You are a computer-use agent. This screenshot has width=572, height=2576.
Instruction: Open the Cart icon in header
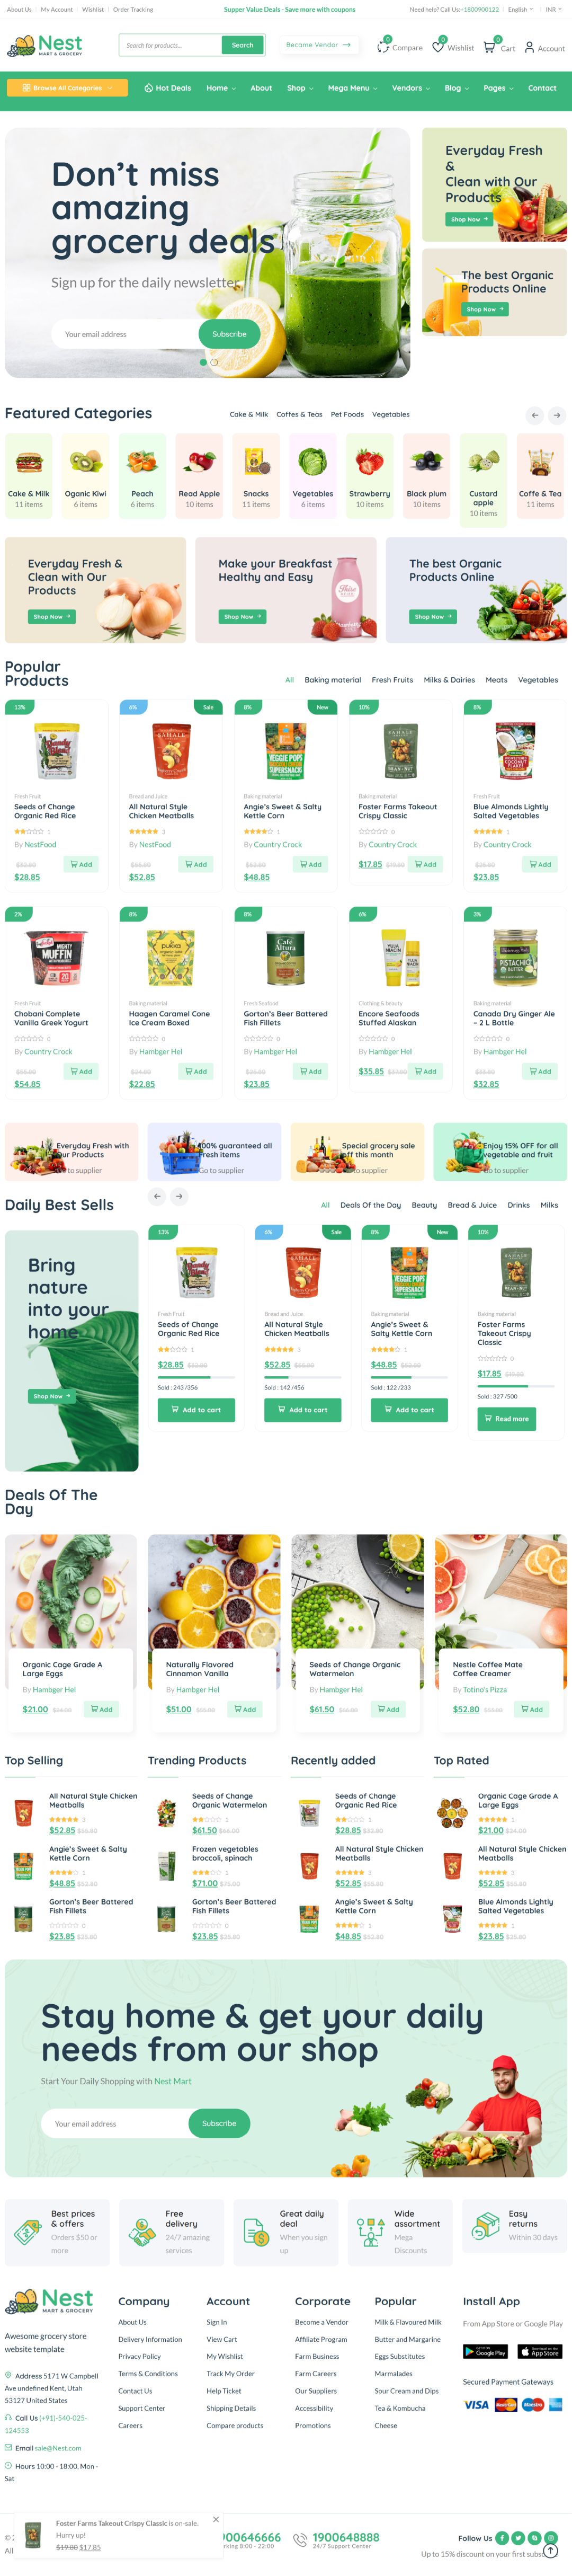pyautogui.click(x=489, y=47)
